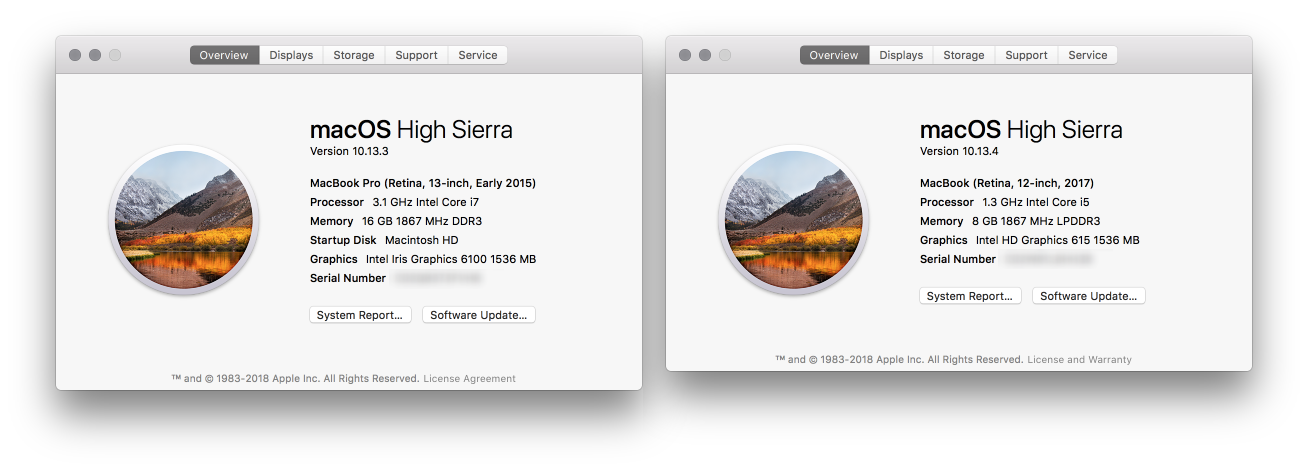Open Support tab in MacBook Pro window

coord(416,55)
